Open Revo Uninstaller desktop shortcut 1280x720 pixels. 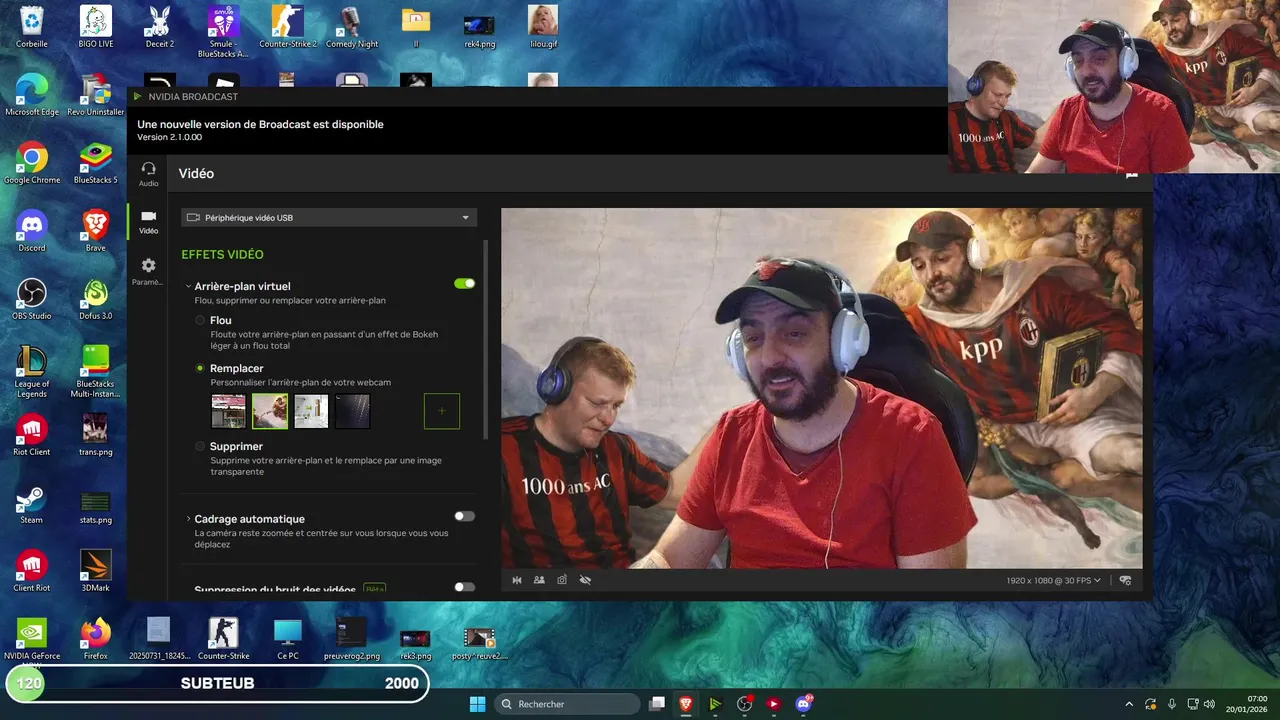[95, 96]
